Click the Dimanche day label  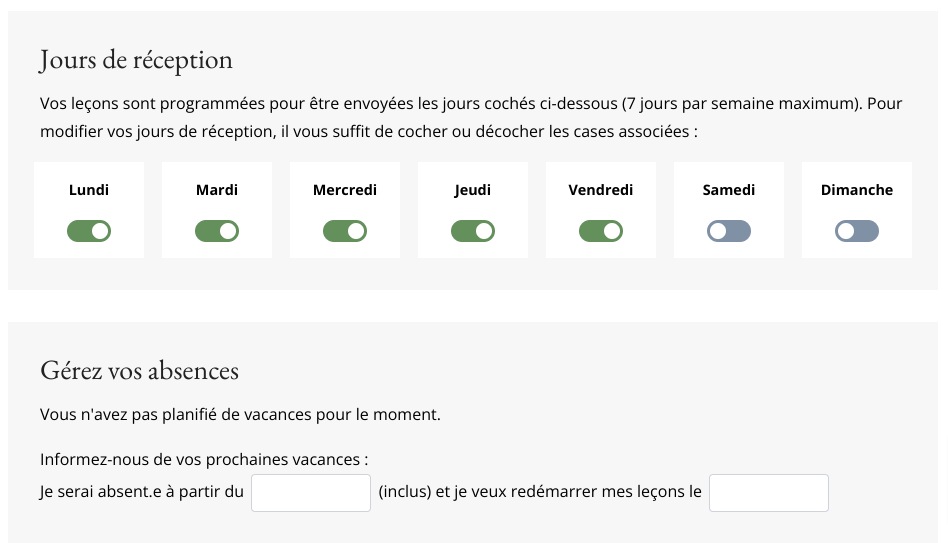(857, 190)
